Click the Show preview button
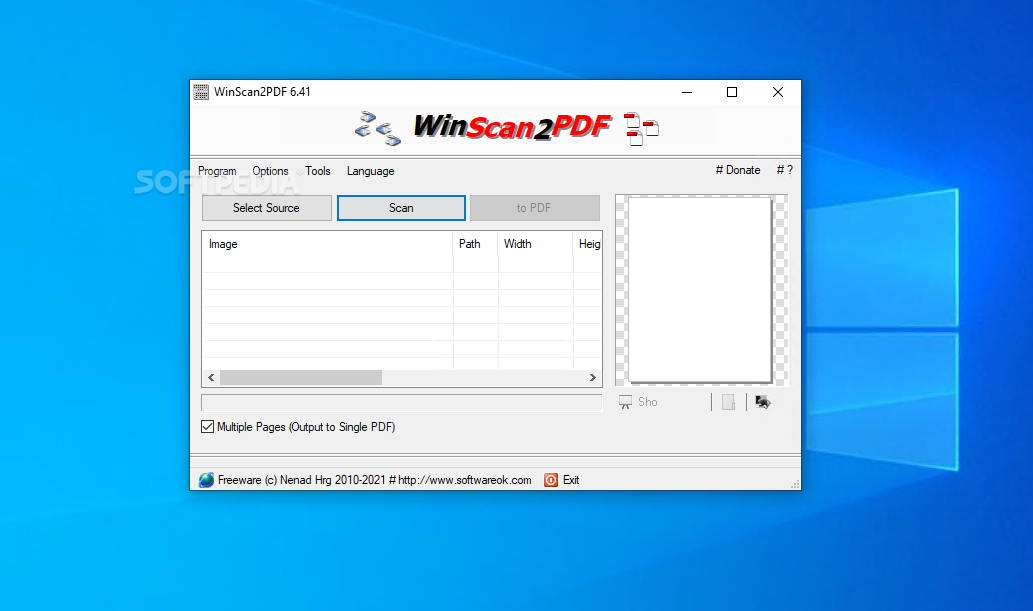Viewport: 1033px width, 611px height. 638,402
